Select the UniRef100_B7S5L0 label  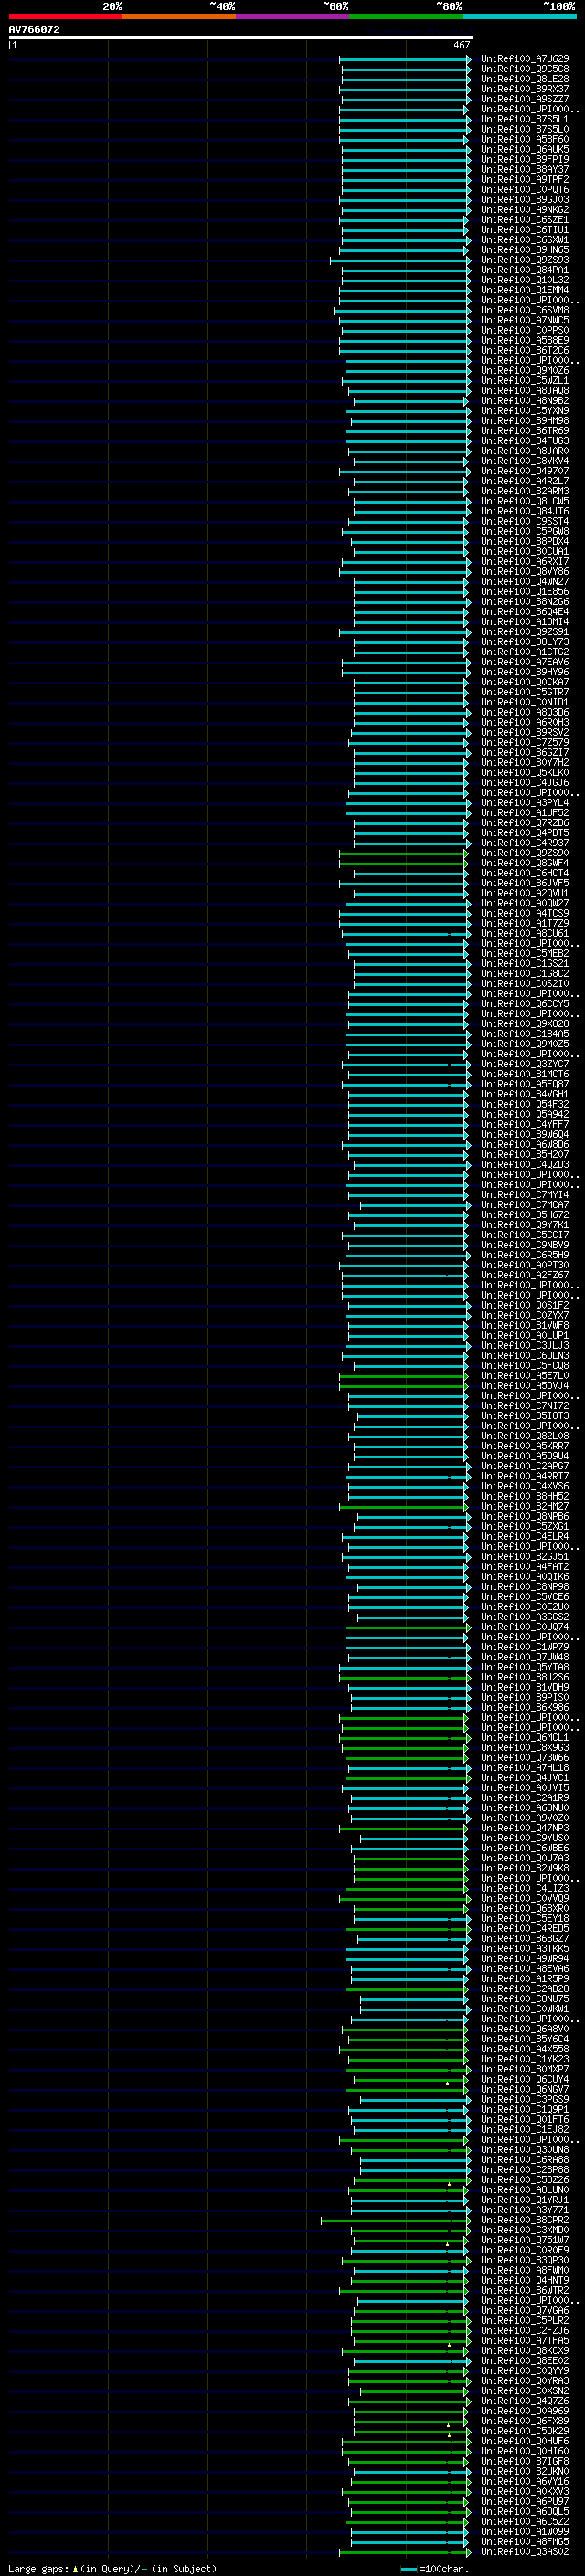pos(525,129)
